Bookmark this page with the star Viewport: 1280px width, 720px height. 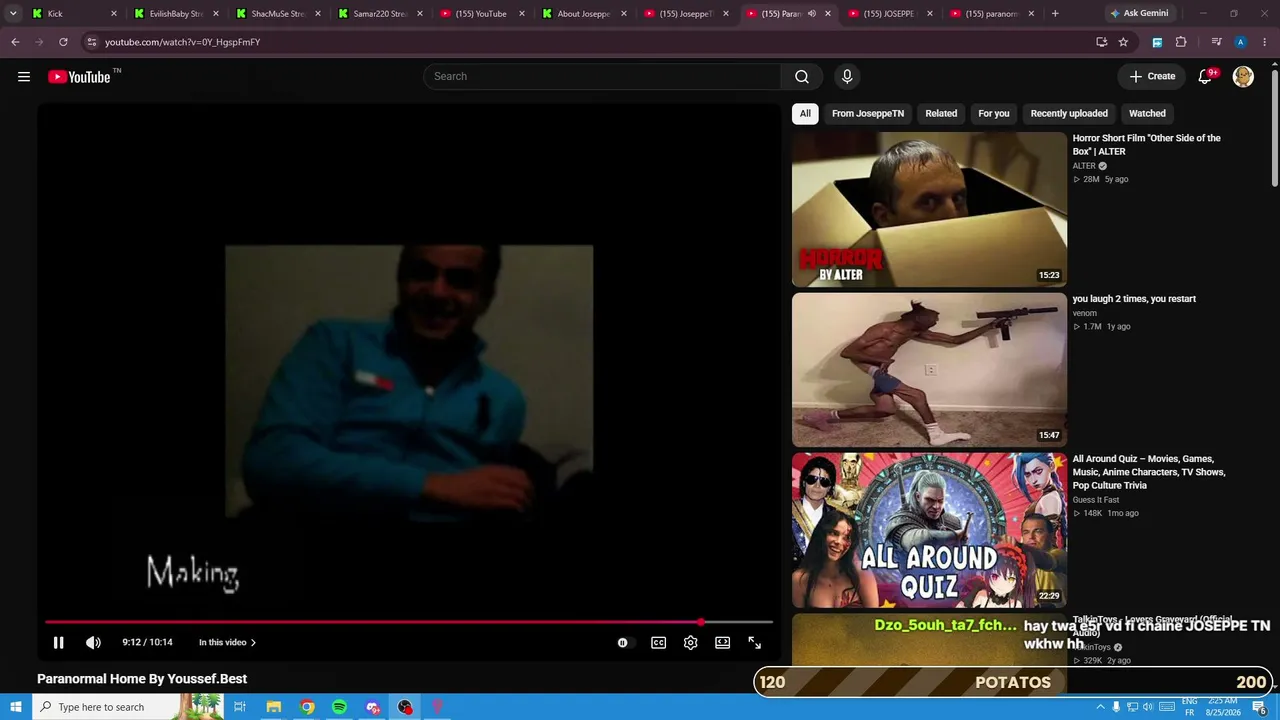1123,42
